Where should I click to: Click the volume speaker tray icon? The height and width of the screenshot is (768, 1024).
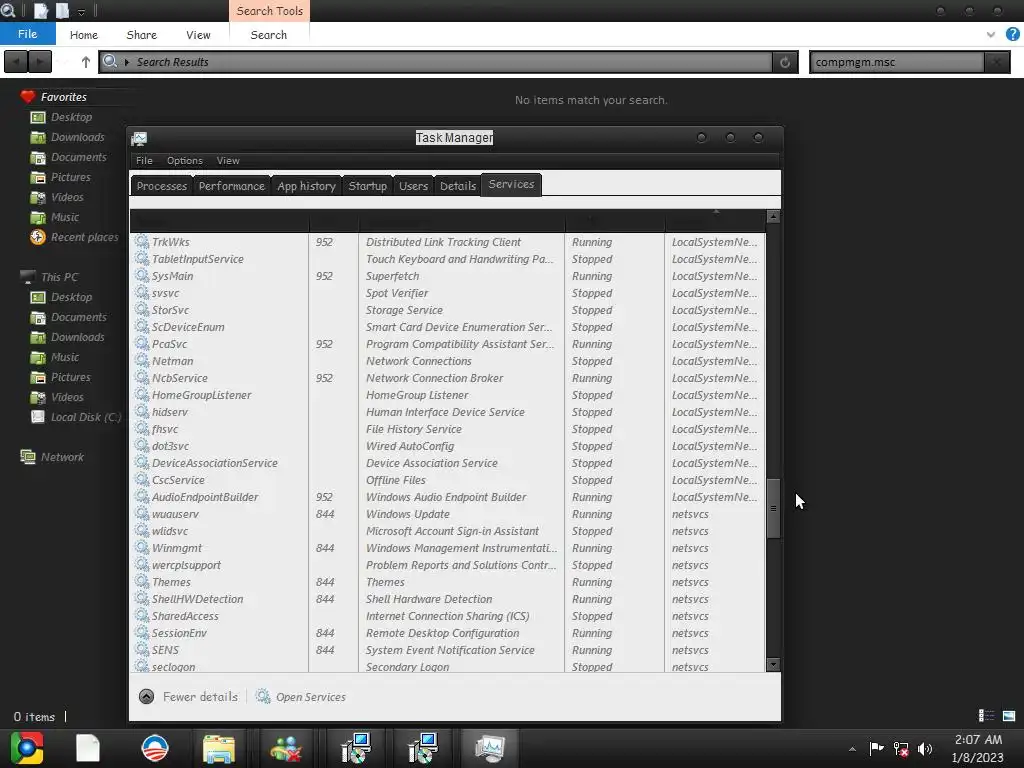click(x=925, y=749)
